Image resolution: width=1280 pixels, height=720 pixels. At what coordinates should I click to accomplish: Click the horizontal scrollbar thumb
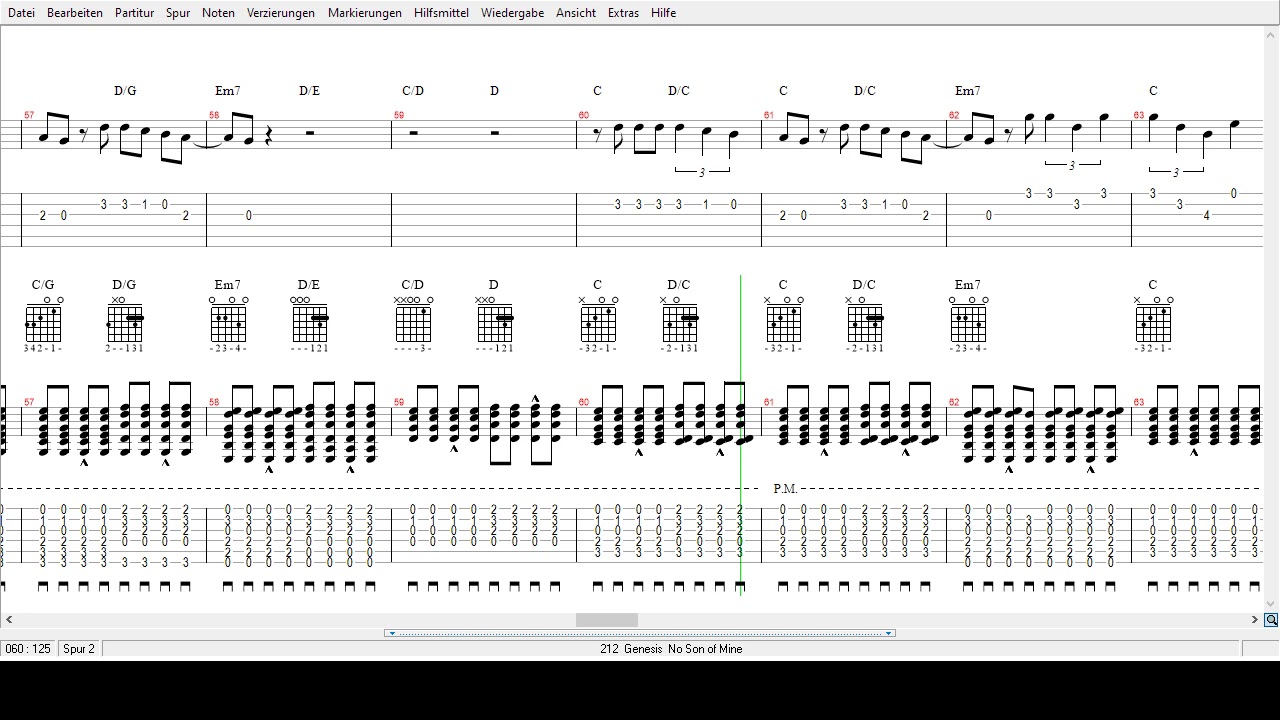click(606, 620)
